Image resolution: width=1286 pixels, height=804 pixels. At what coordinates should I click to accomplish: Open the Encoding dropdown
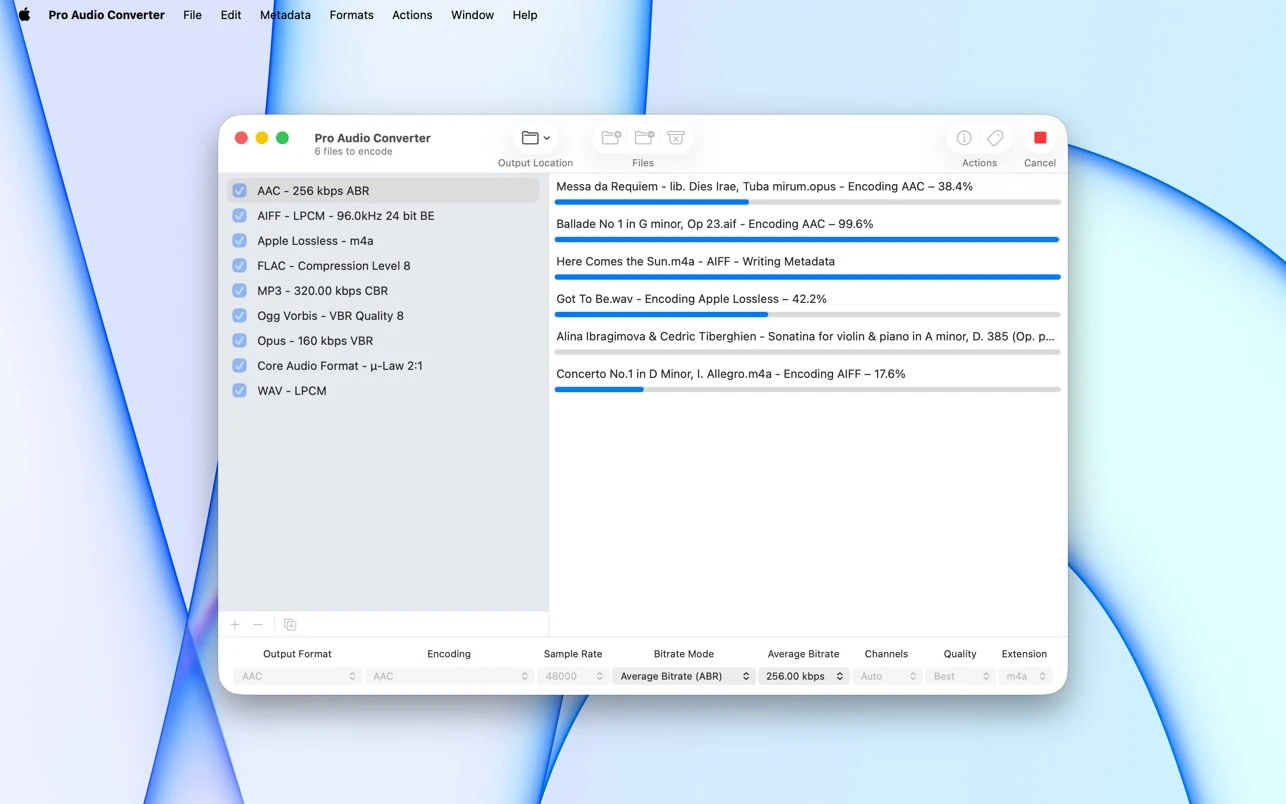(x=449, y=676)
